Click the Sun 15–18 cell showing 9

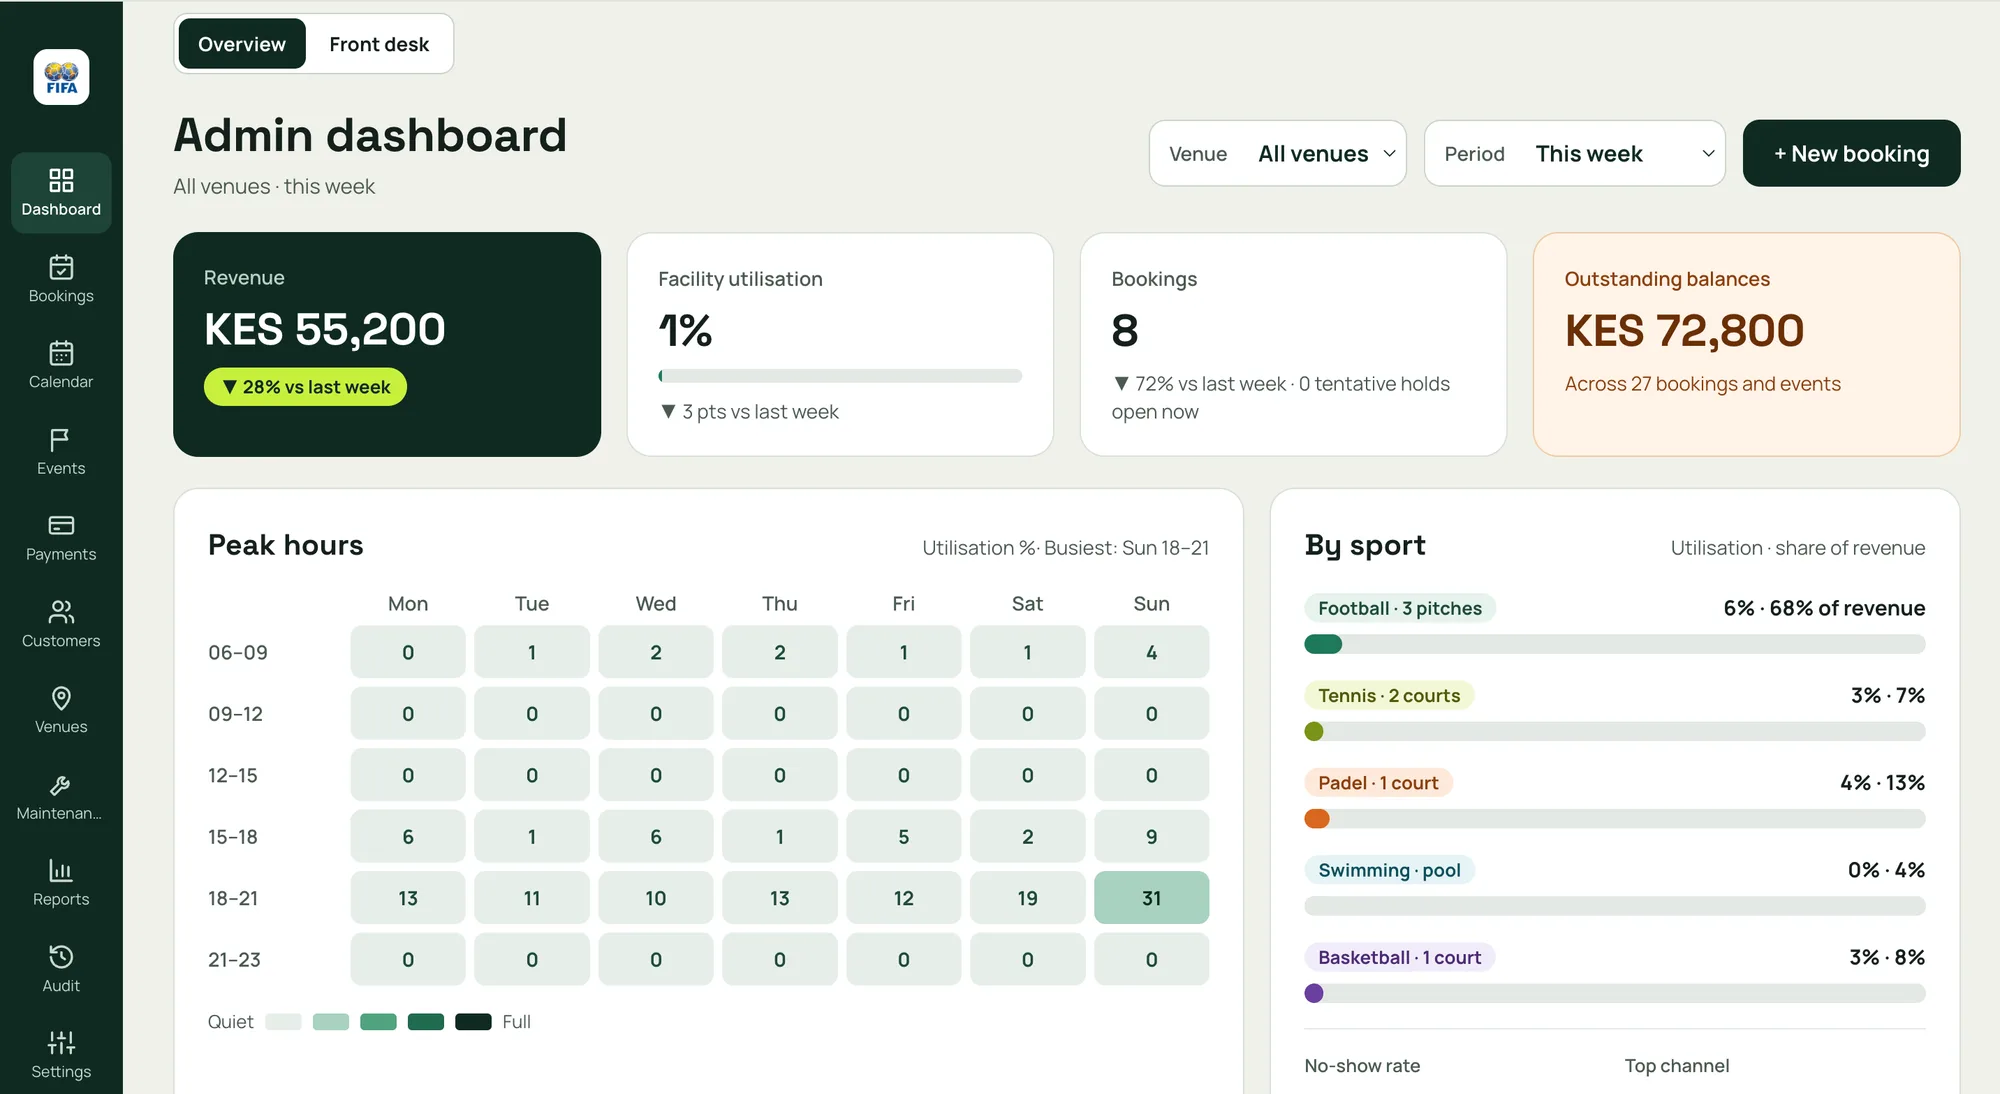click(x=1151, y=836)
